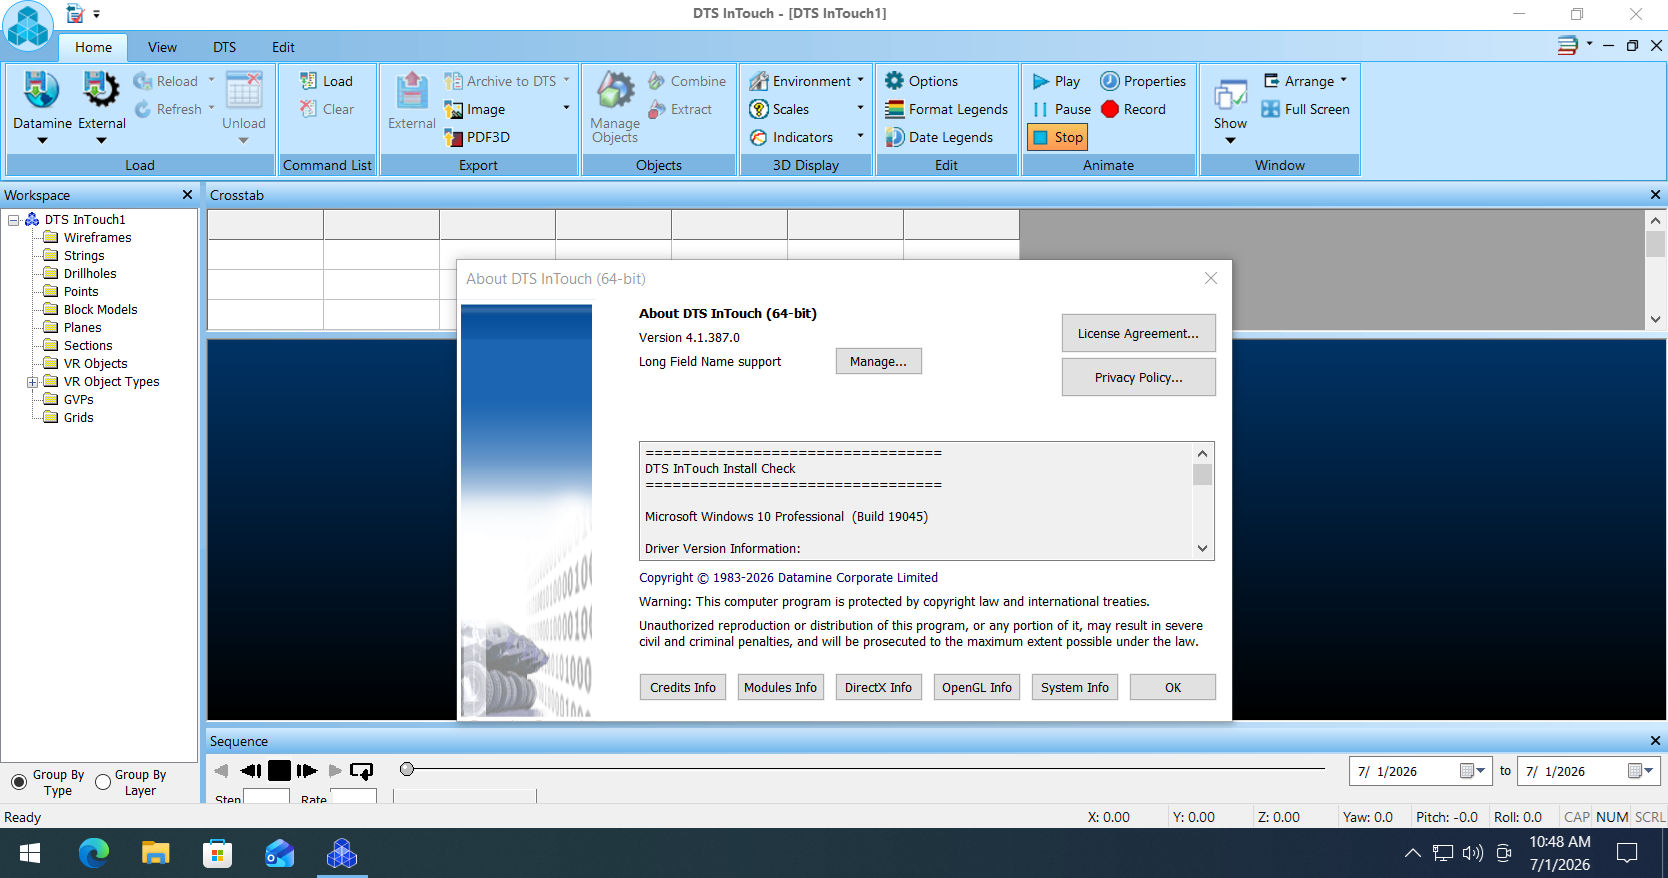Viewport: 1668px width, 878px height.
Task: Click down arrow of Crosstab scrollbar
Action: tap(1655, 319)
